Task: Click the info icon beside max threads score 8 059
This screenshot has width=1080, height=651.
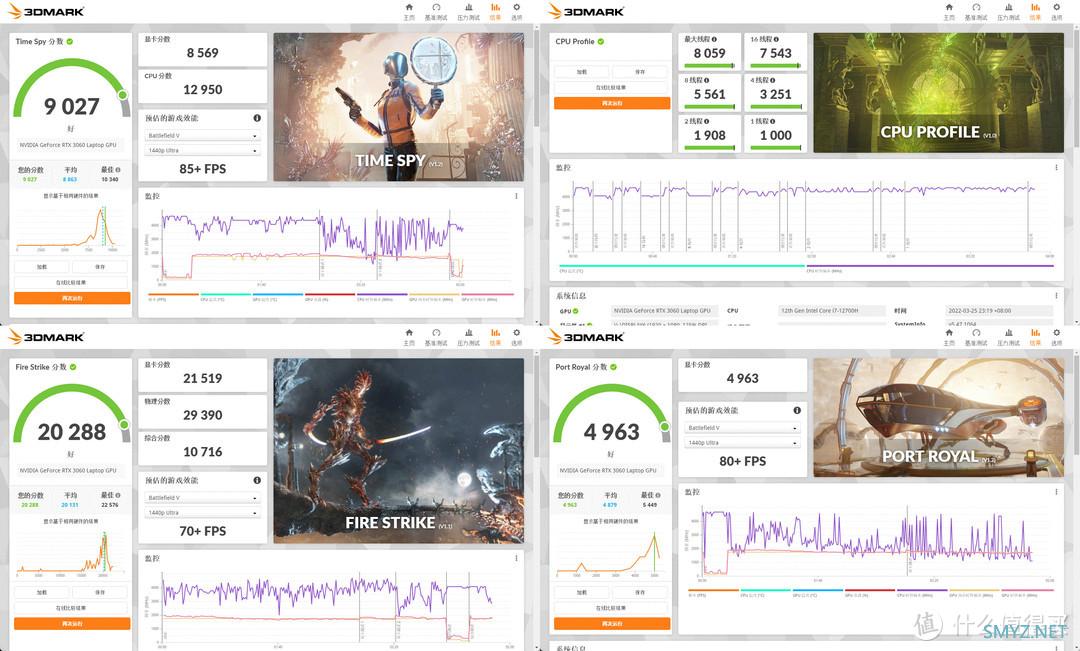Action: 714,39
